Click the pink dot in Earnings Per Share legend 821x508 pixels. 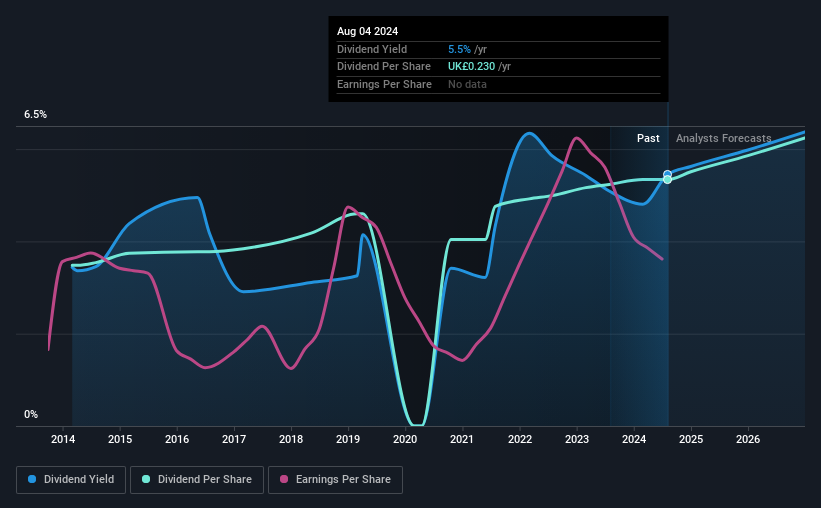pos(284,479)
